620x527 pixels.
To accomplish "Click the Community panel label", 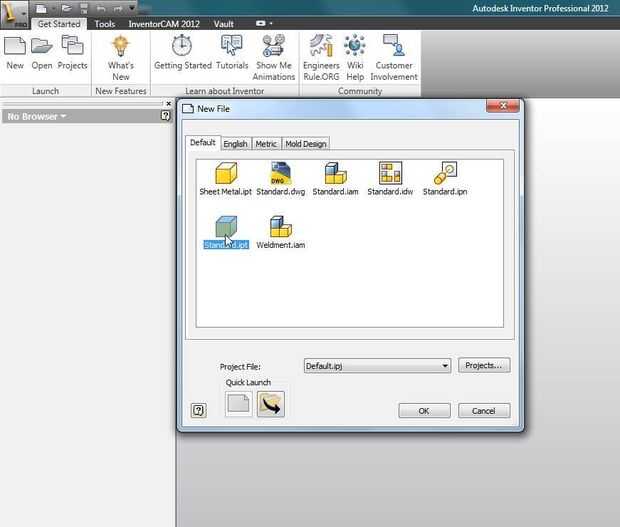I will (x=360, y=91).
